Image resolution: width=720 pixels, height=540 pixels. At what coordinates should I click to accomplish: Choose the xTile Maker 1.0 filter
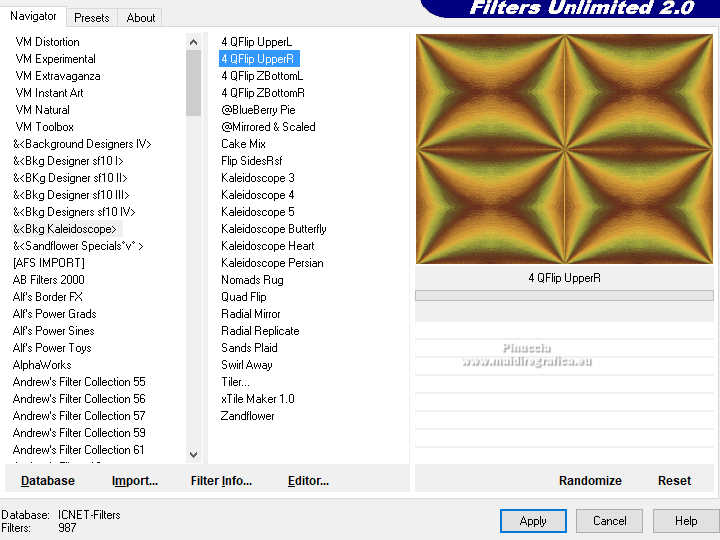click(x=258, y=399)
